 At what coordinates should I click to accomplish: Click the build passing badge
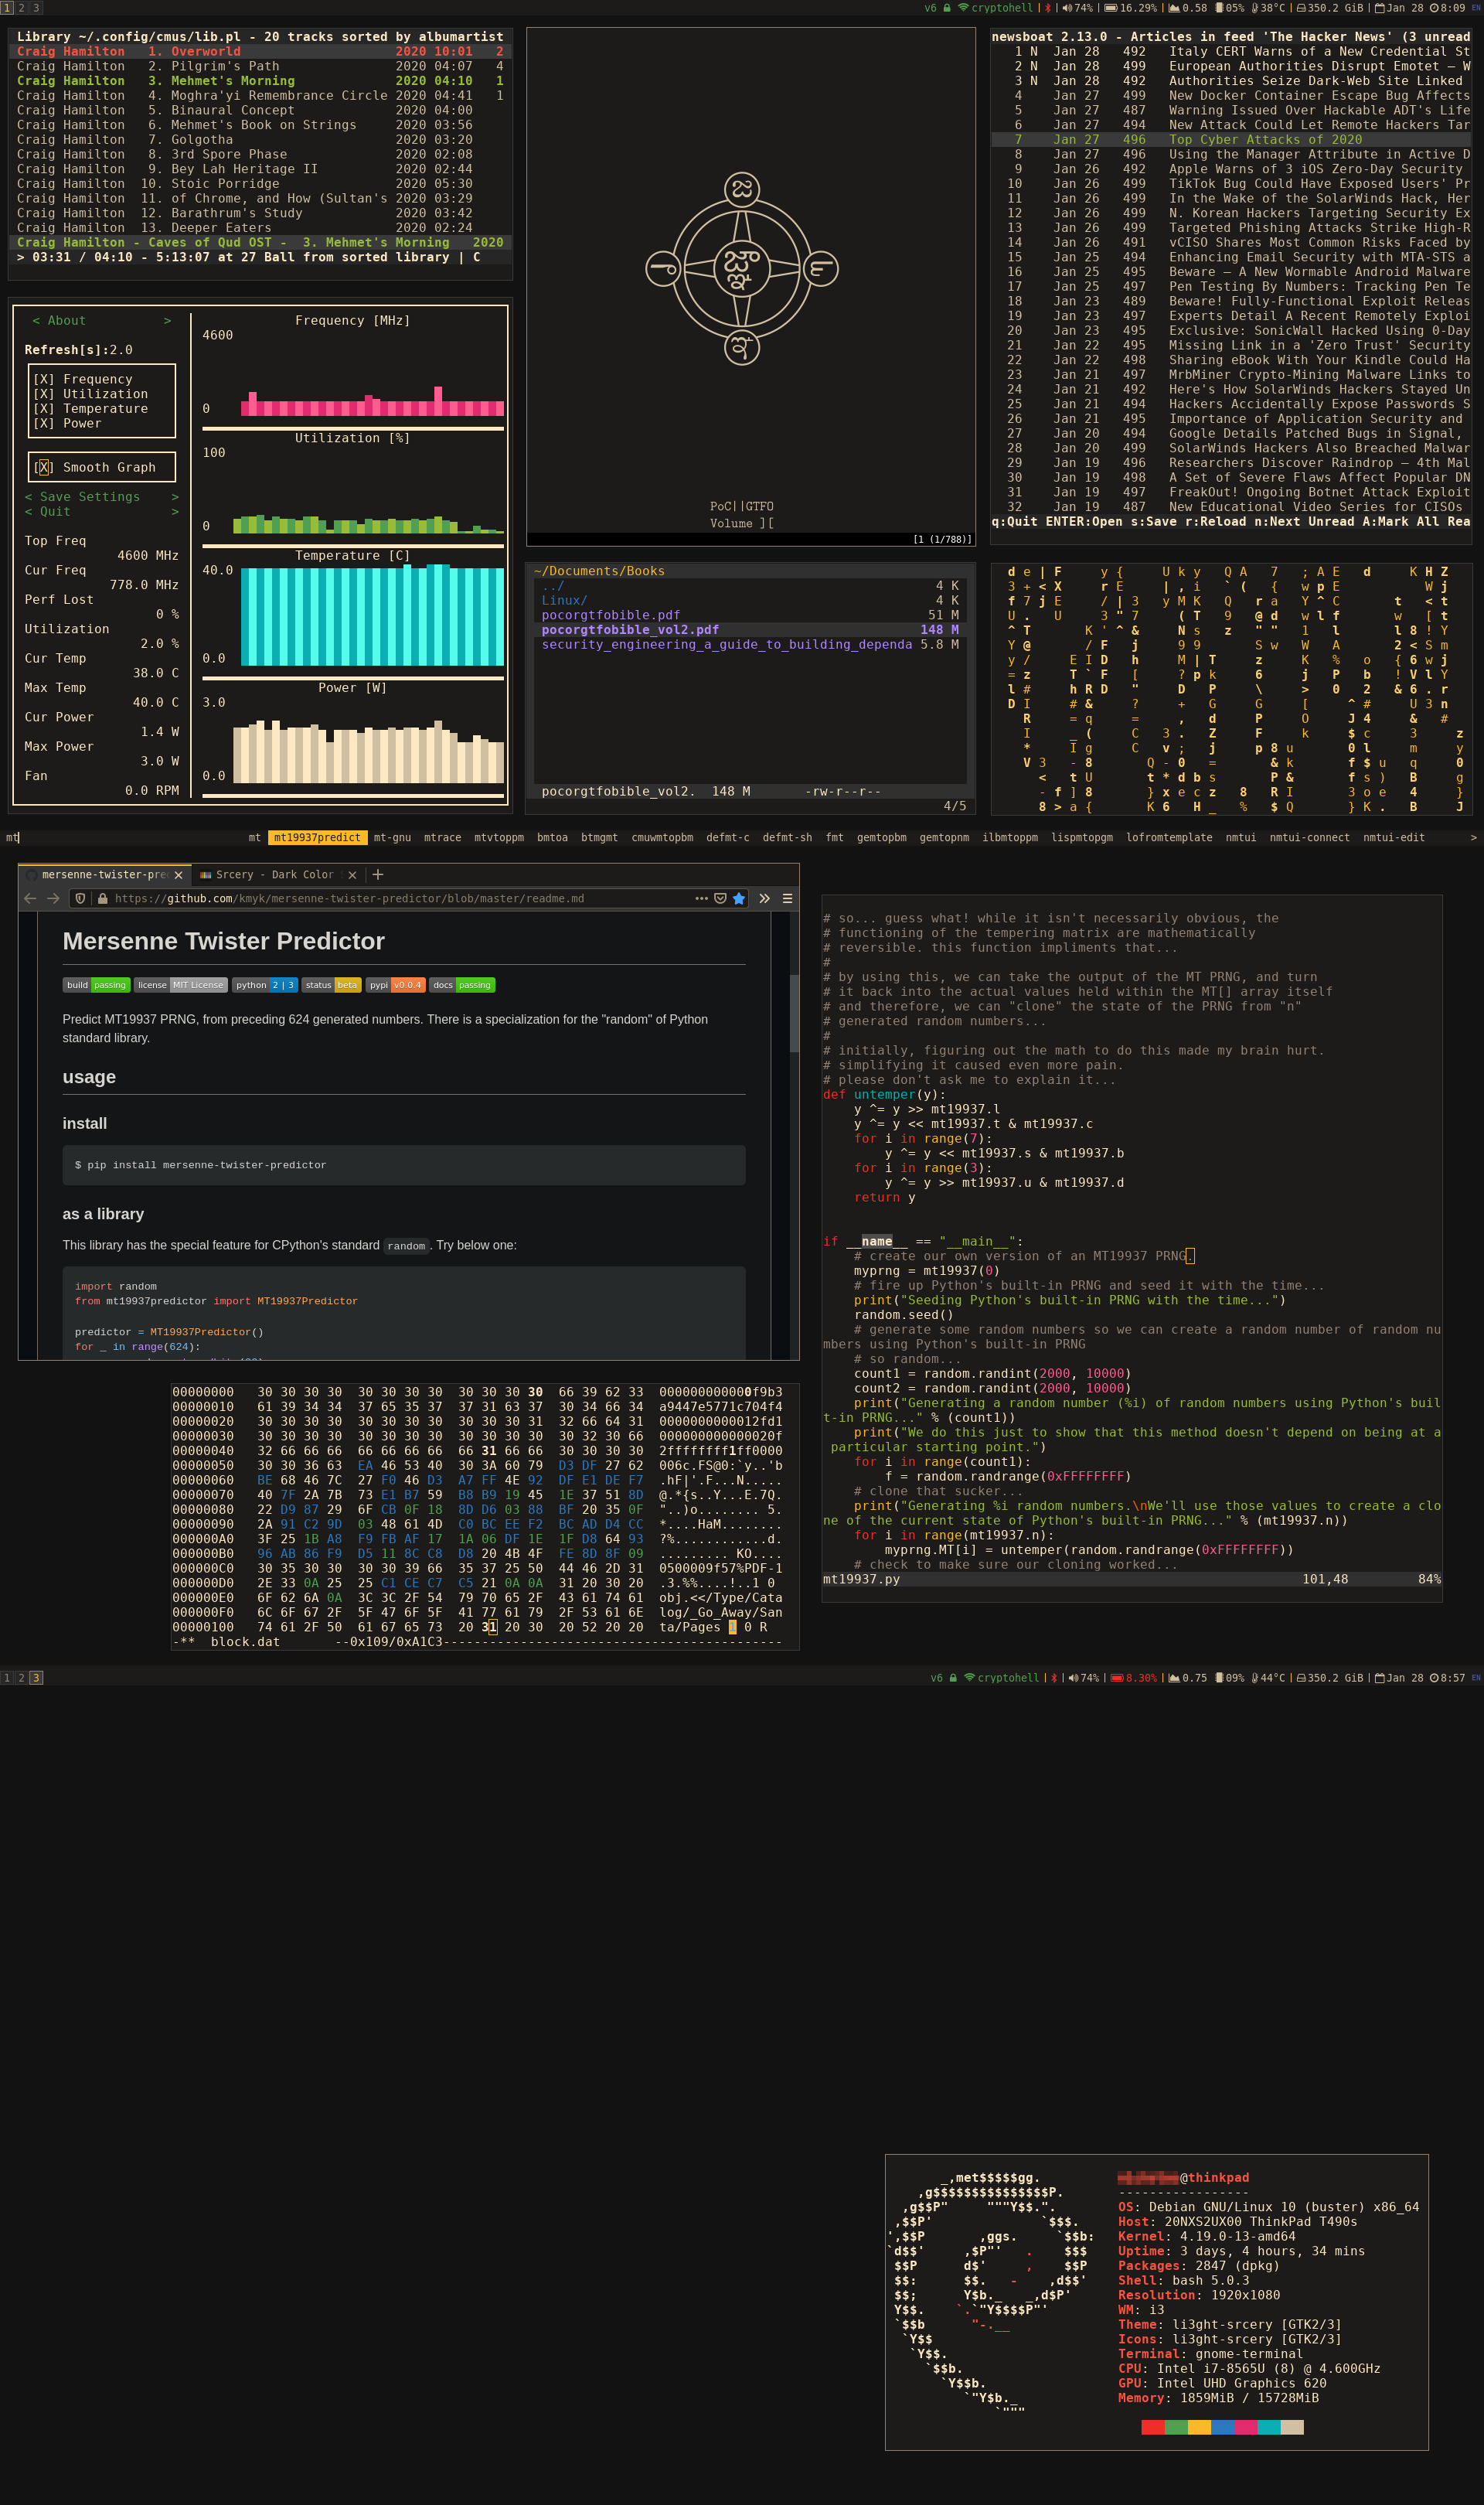point(96,984)
